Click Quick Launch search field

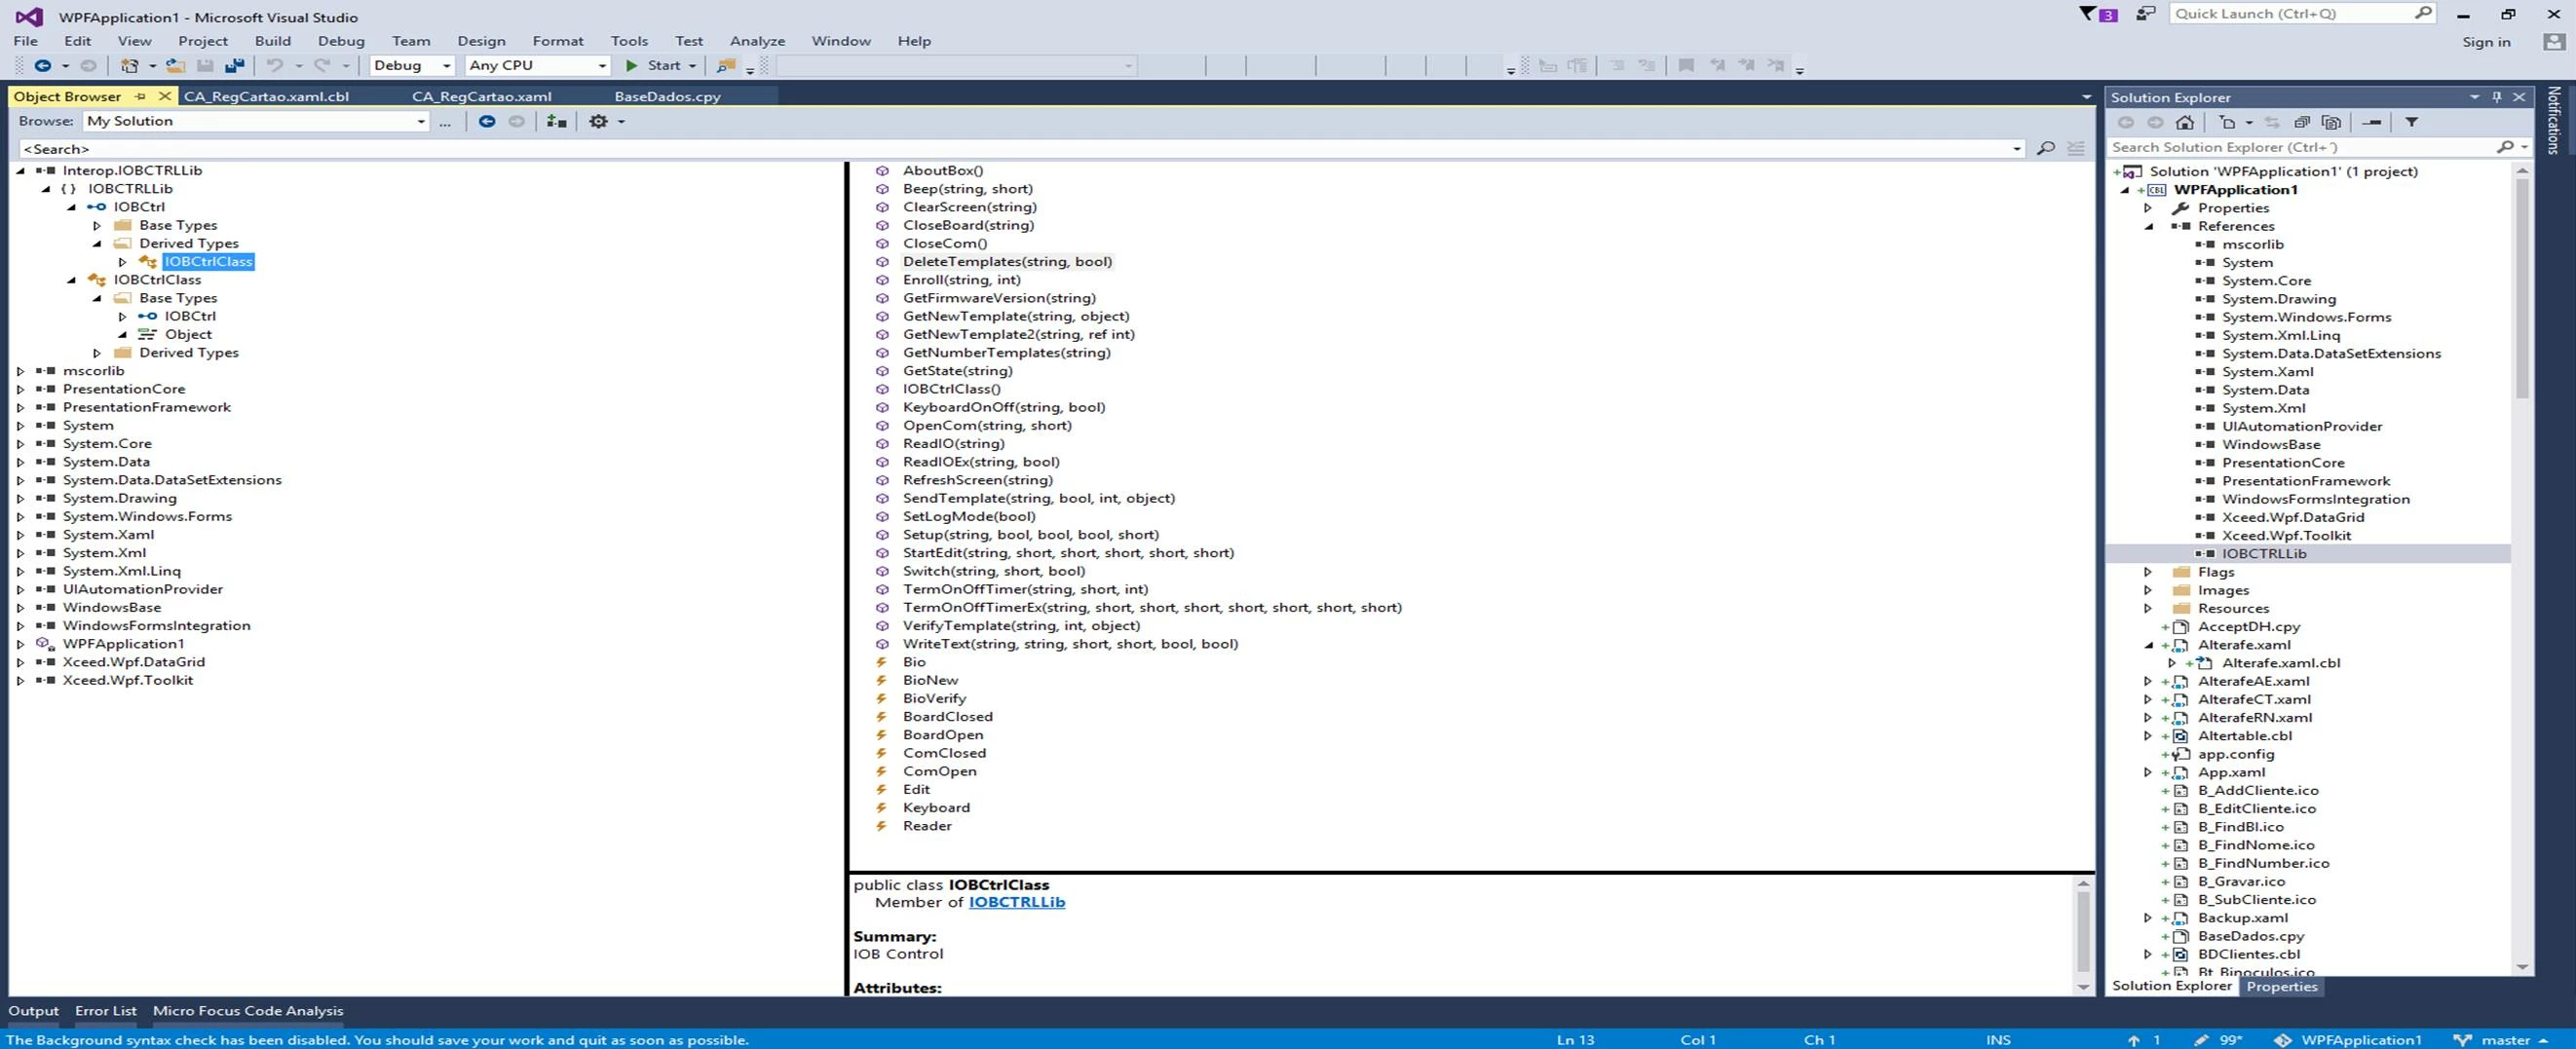[x=2302, y=14]
